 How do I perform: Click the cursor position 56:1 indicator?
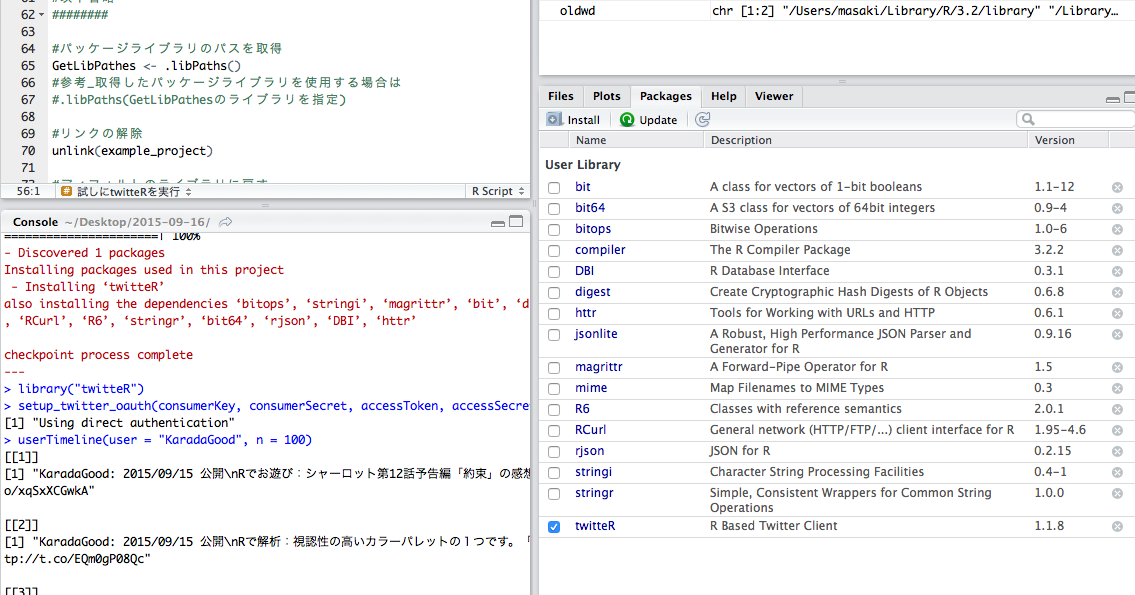(28, 191)
